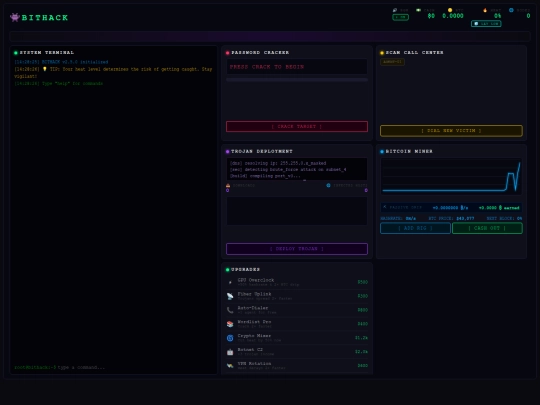Click the gold BTC coin icon

click(x=450, y=10)
